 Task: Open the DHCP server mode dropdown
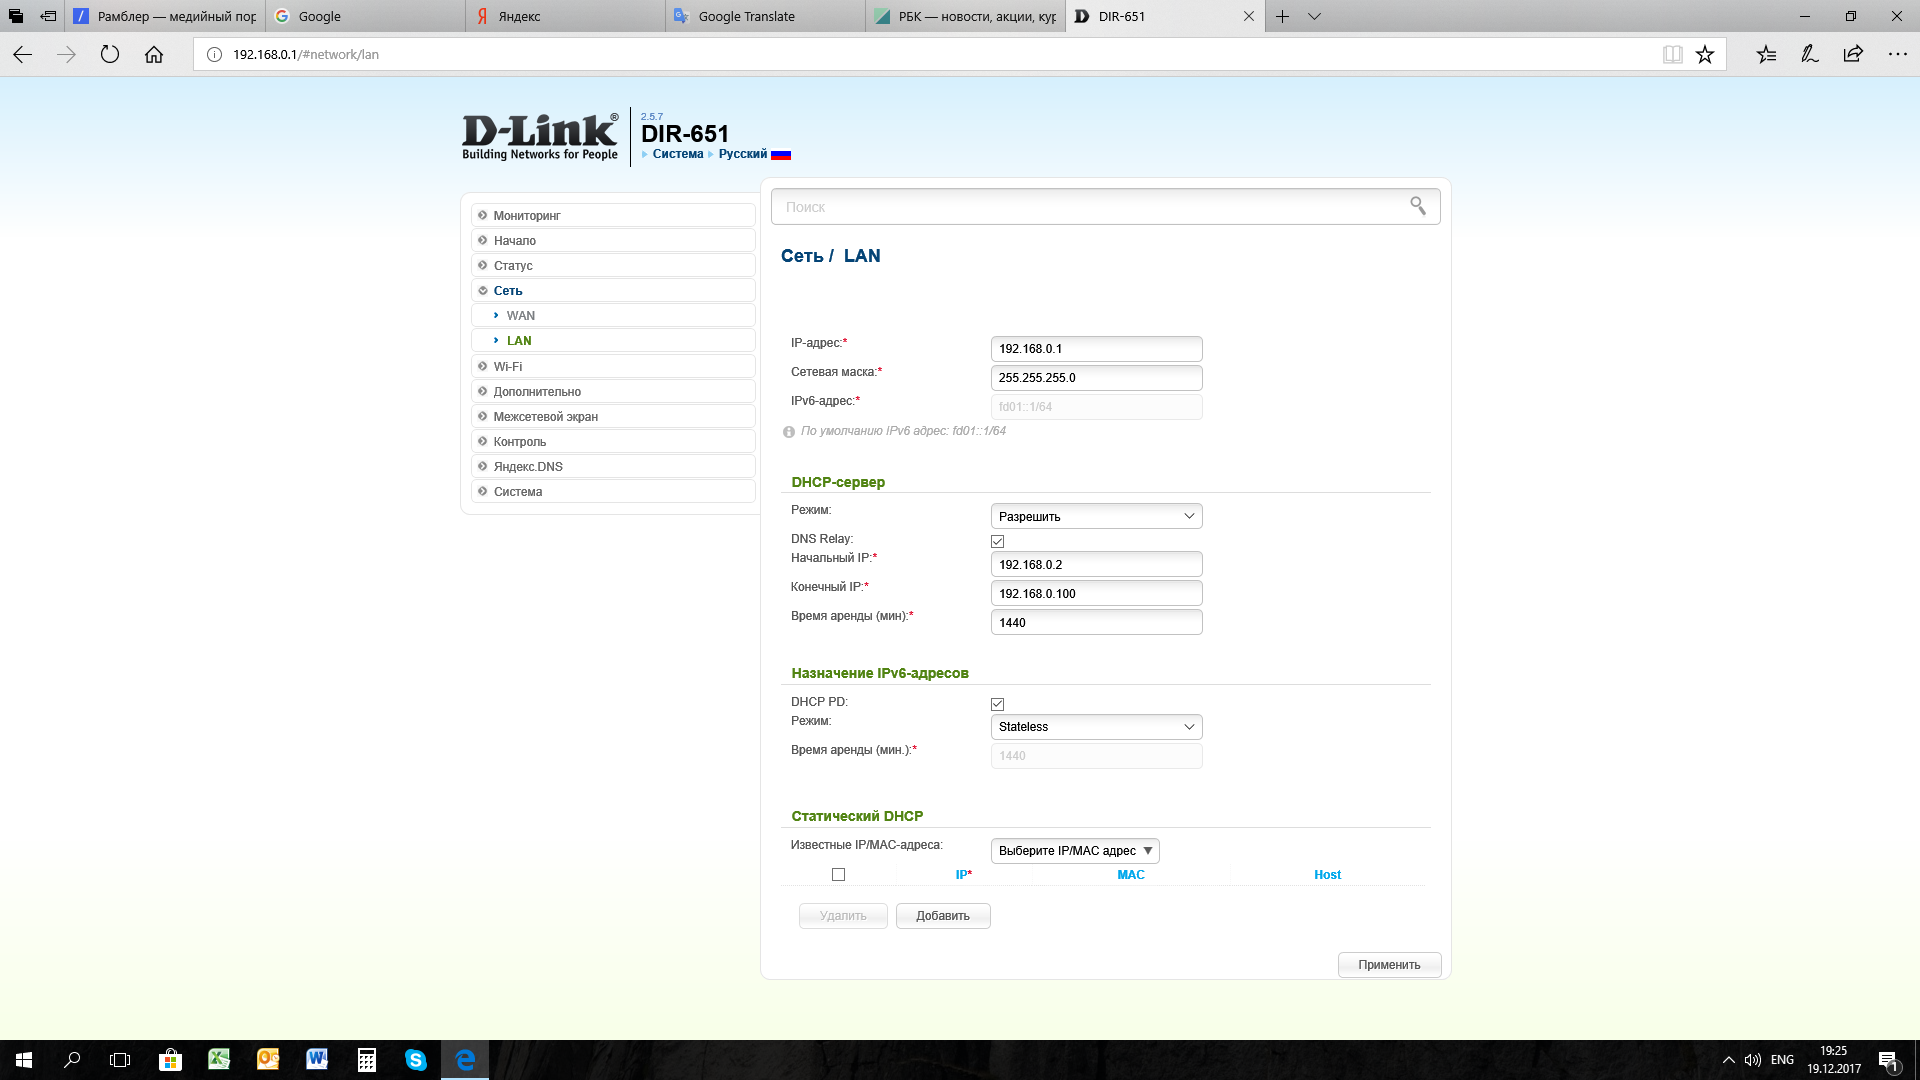point(1096,516)
